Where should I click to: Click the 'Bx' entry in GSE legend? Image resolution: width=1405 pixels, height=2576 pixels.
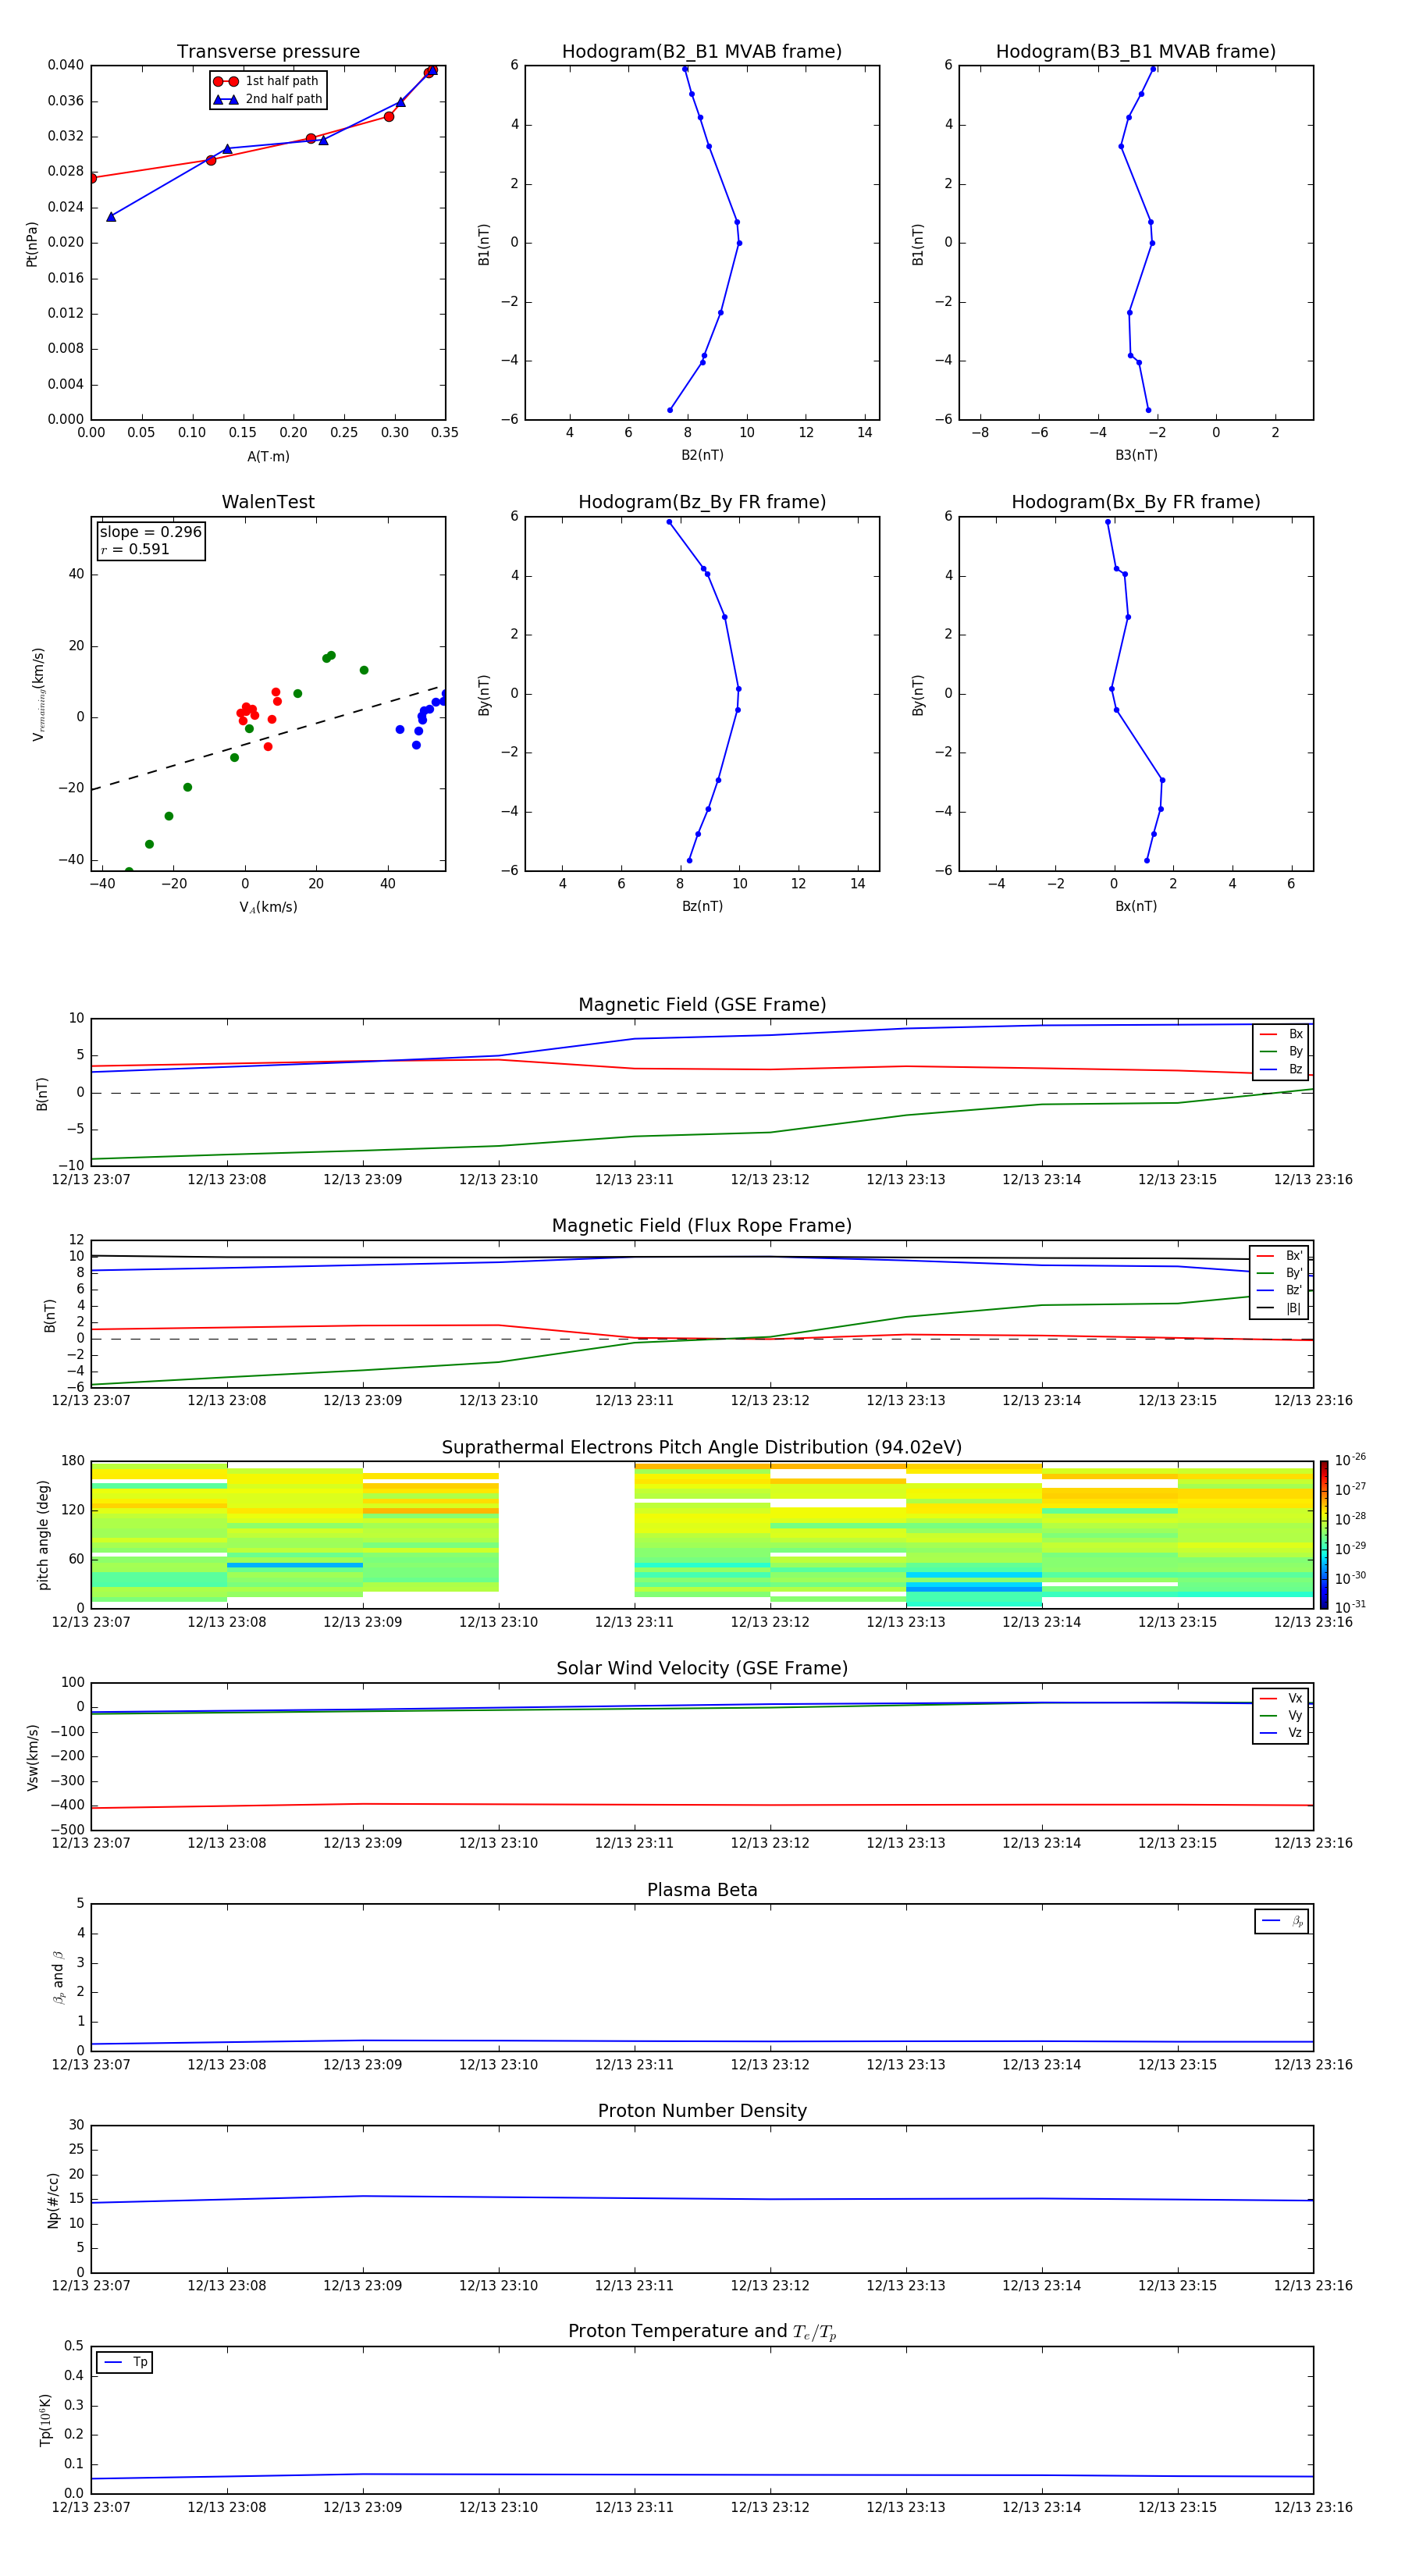pos(1281,1034)
